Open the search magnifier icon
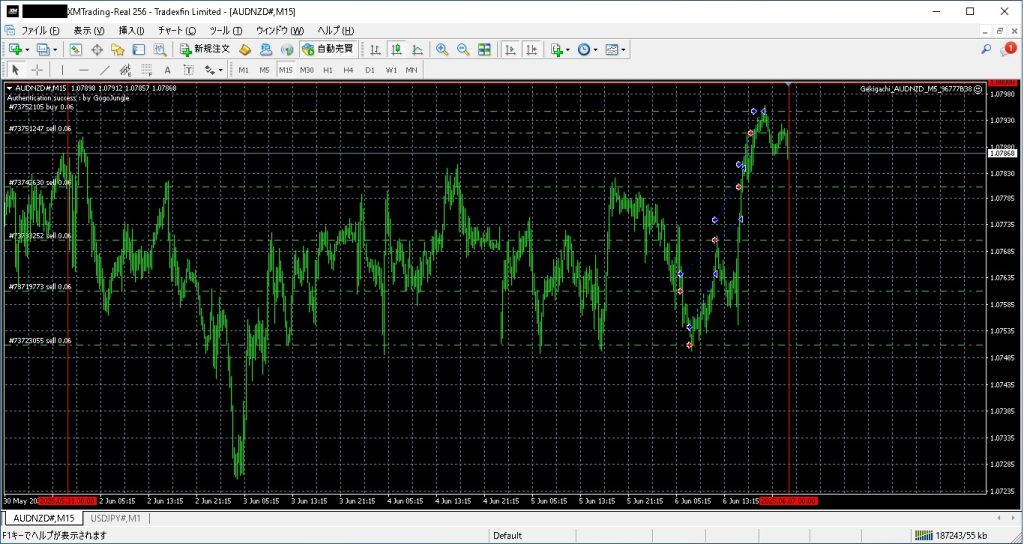 coord(986,49)
